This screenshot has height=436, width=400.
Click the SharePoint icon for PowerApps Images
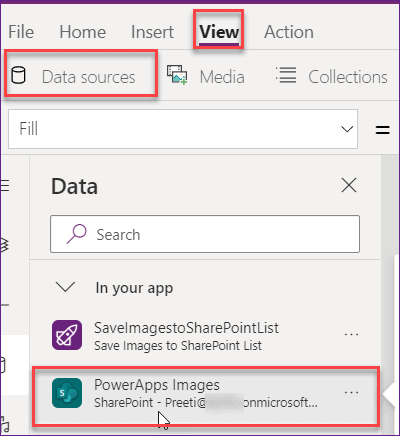click(67, 393)
